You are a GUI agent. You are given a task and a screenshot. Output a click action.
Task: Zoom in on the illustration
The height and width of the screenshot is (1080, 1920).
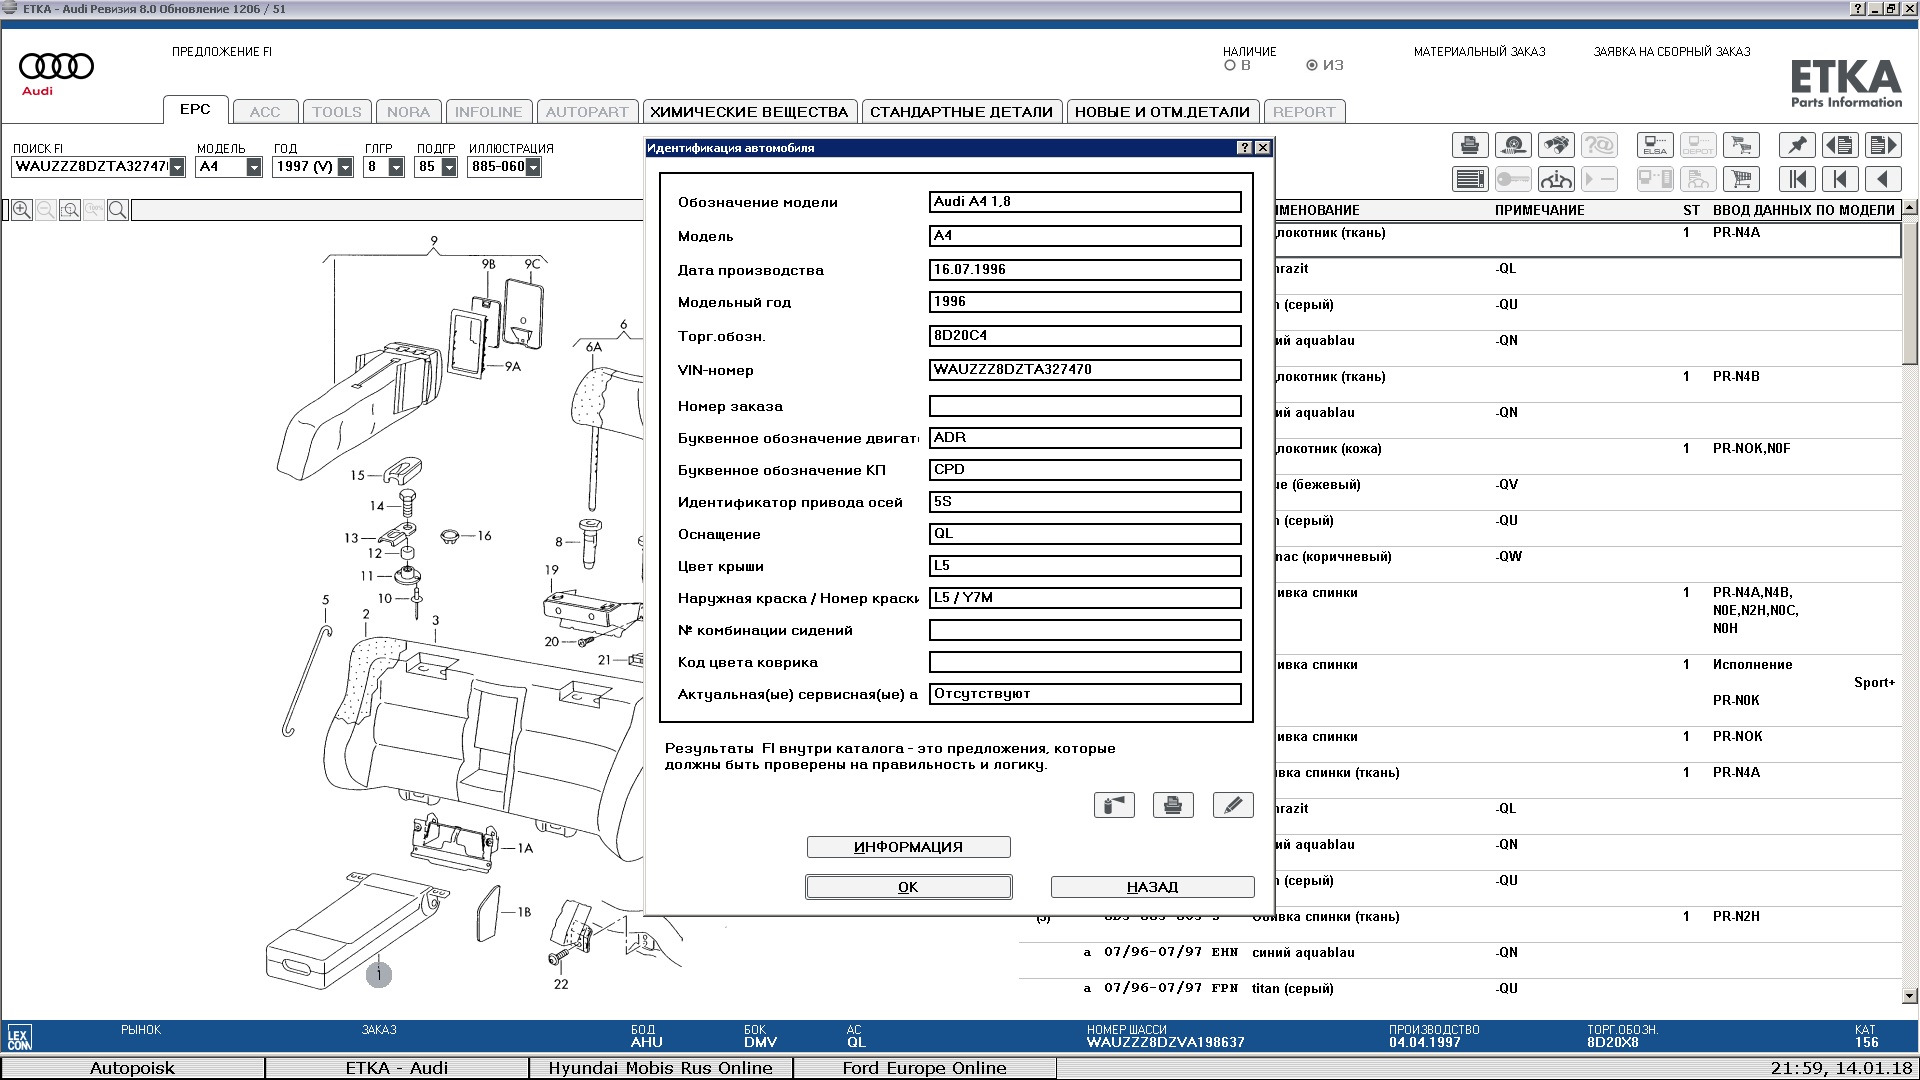click(21, 210)
